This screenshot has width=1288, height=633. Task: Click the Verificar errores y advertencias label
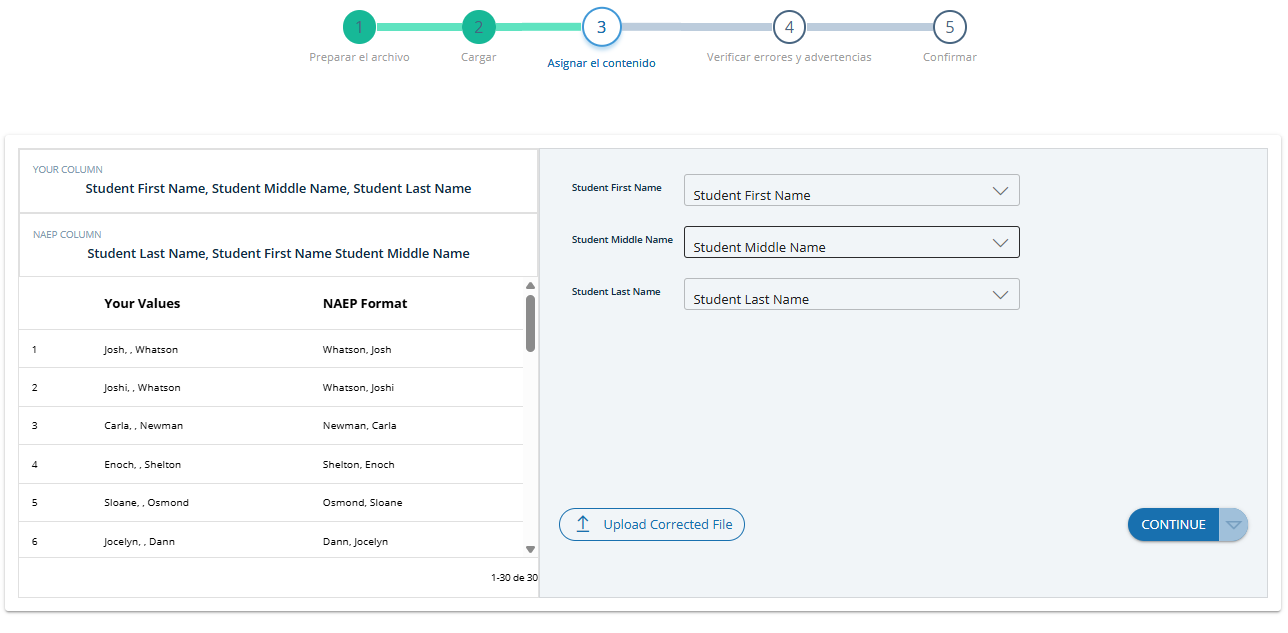789,57
